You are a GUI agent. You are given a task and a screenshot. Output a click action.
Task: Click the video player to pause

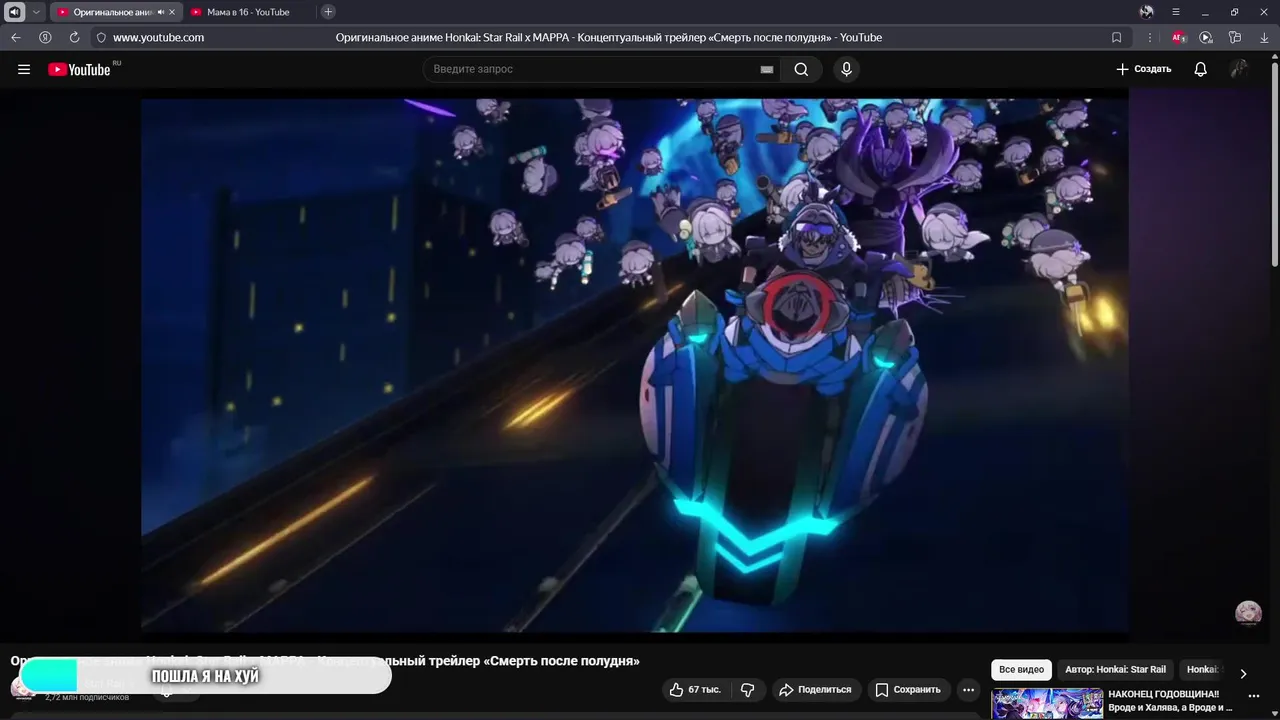pos(634,365)
